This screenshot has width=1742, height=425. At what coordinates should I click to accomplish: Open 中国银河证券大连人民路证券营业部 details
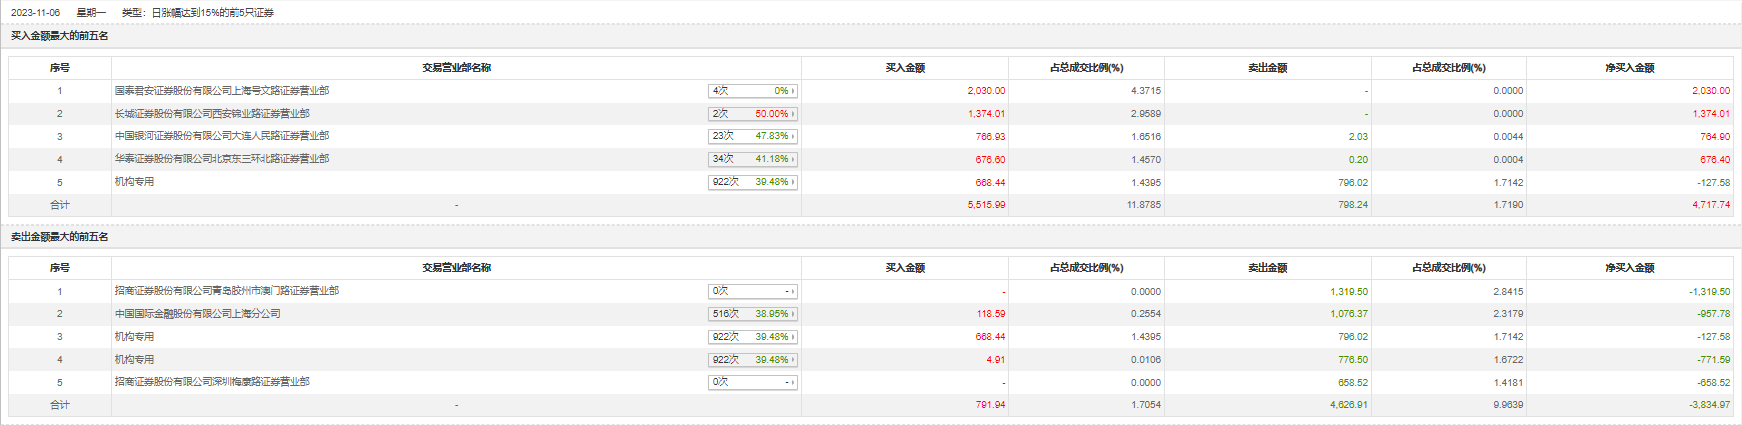(221, 136)
